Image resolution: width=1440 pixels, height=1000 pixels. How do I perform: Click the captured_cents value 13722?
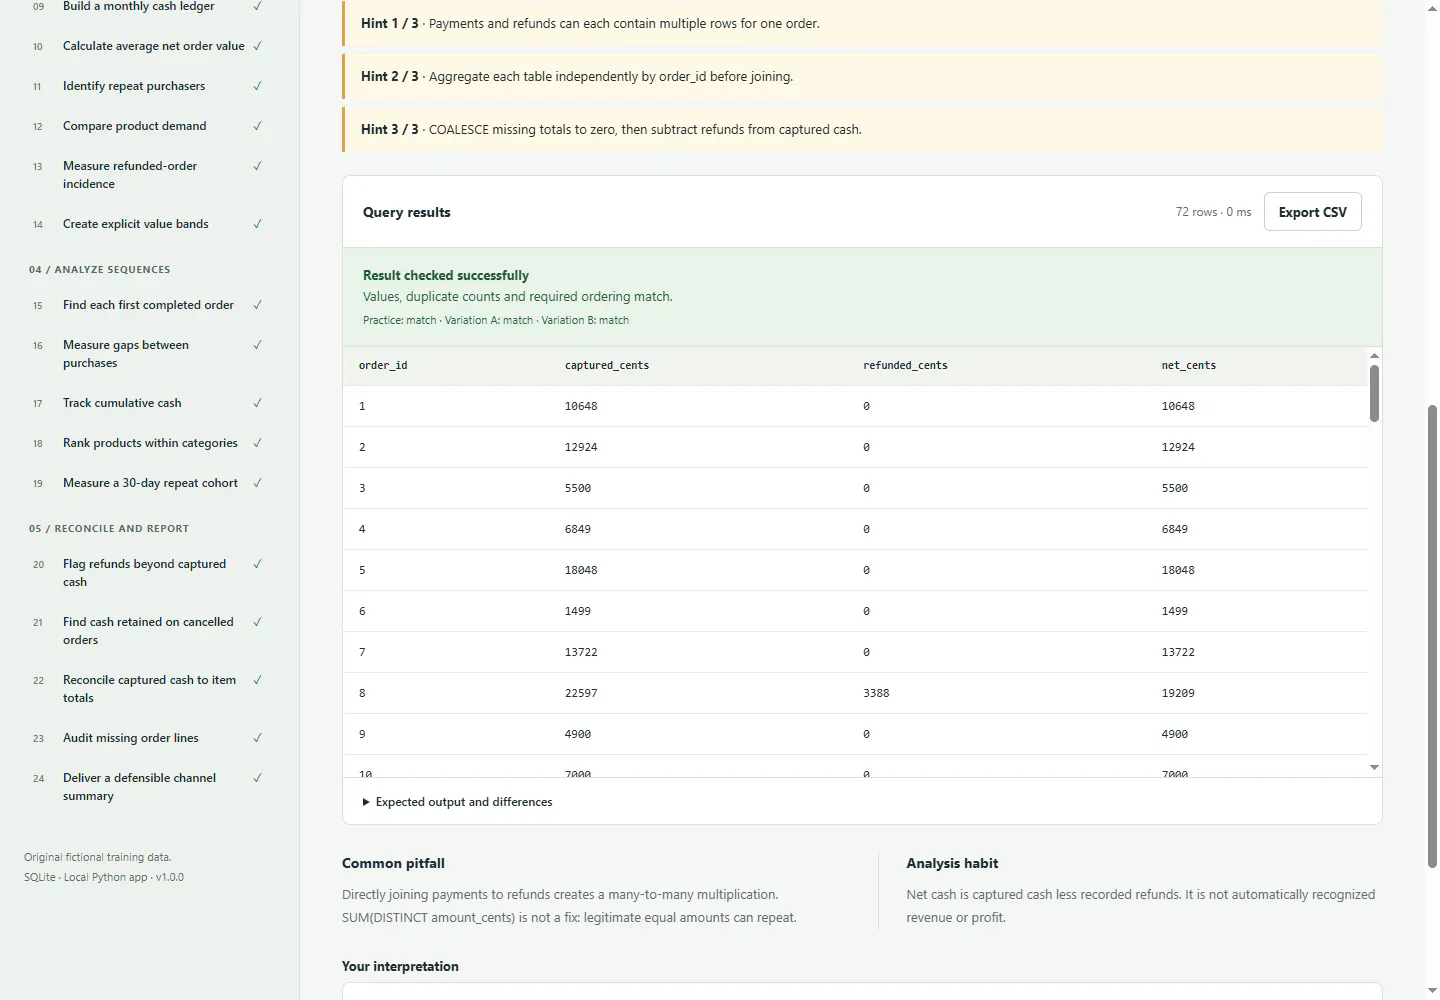pos(581,652)
